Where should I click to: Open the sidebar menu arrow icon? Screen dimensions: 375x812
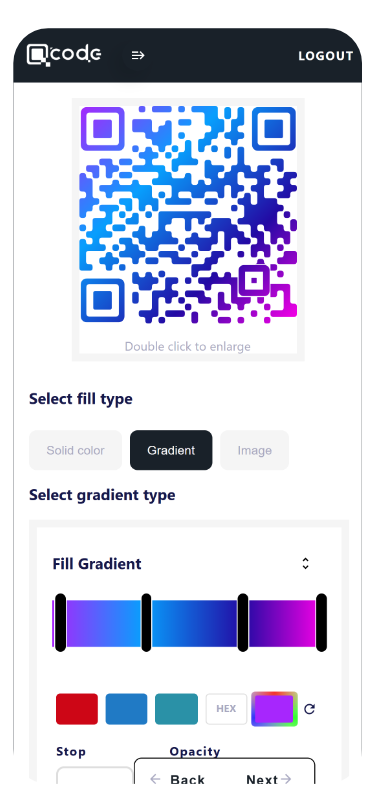point(138,55)
